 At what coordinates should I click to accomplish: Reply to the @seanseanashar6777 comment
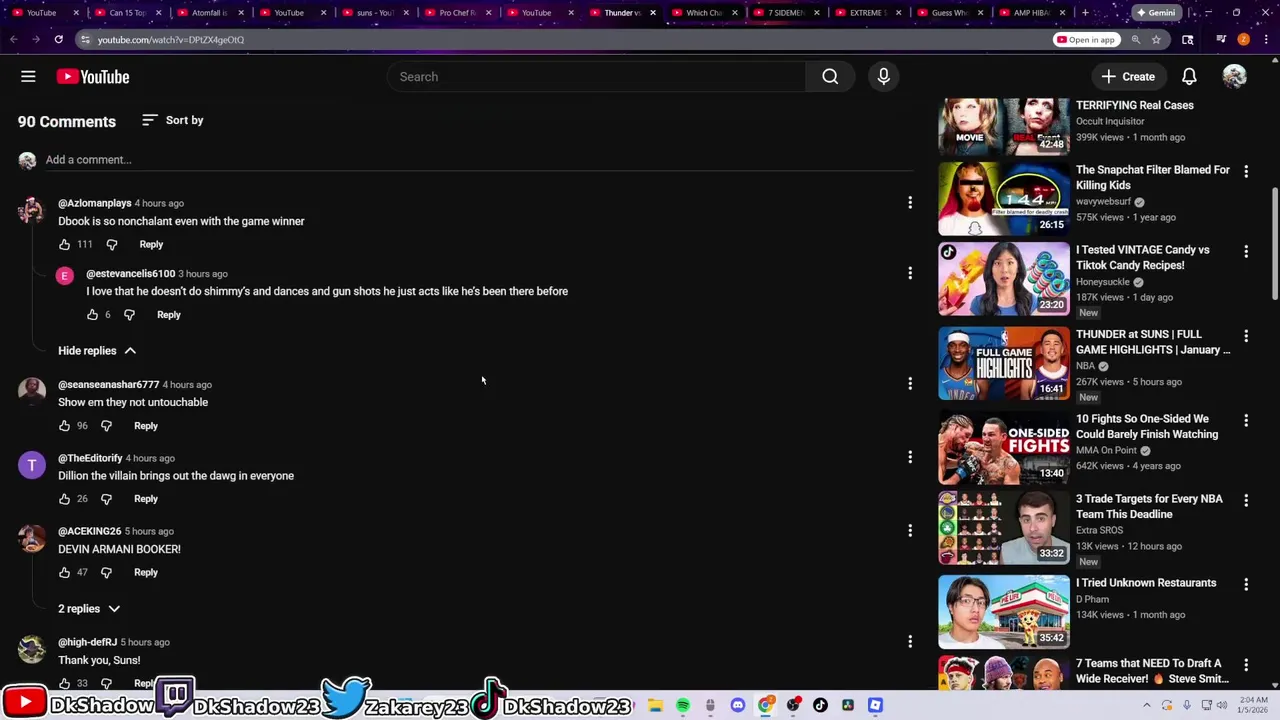coord(146,426)
